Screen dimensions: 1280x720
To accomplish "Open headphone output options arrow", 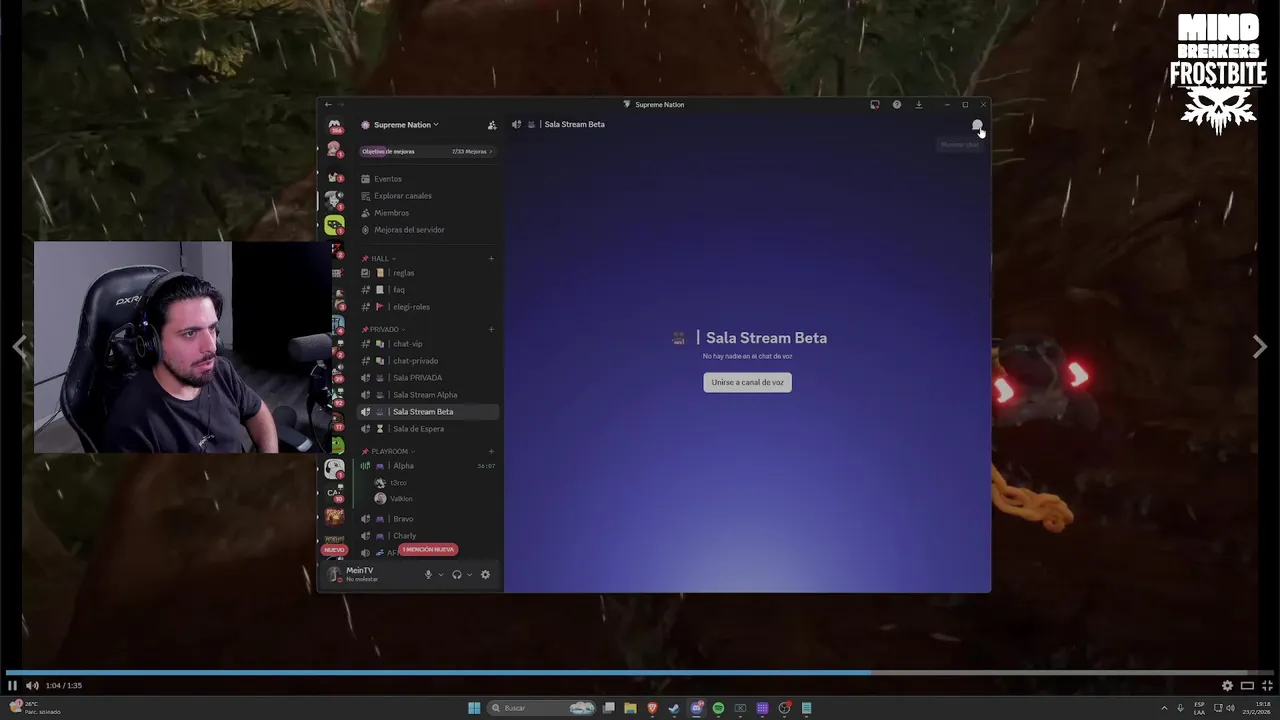I will coord(469,575).
